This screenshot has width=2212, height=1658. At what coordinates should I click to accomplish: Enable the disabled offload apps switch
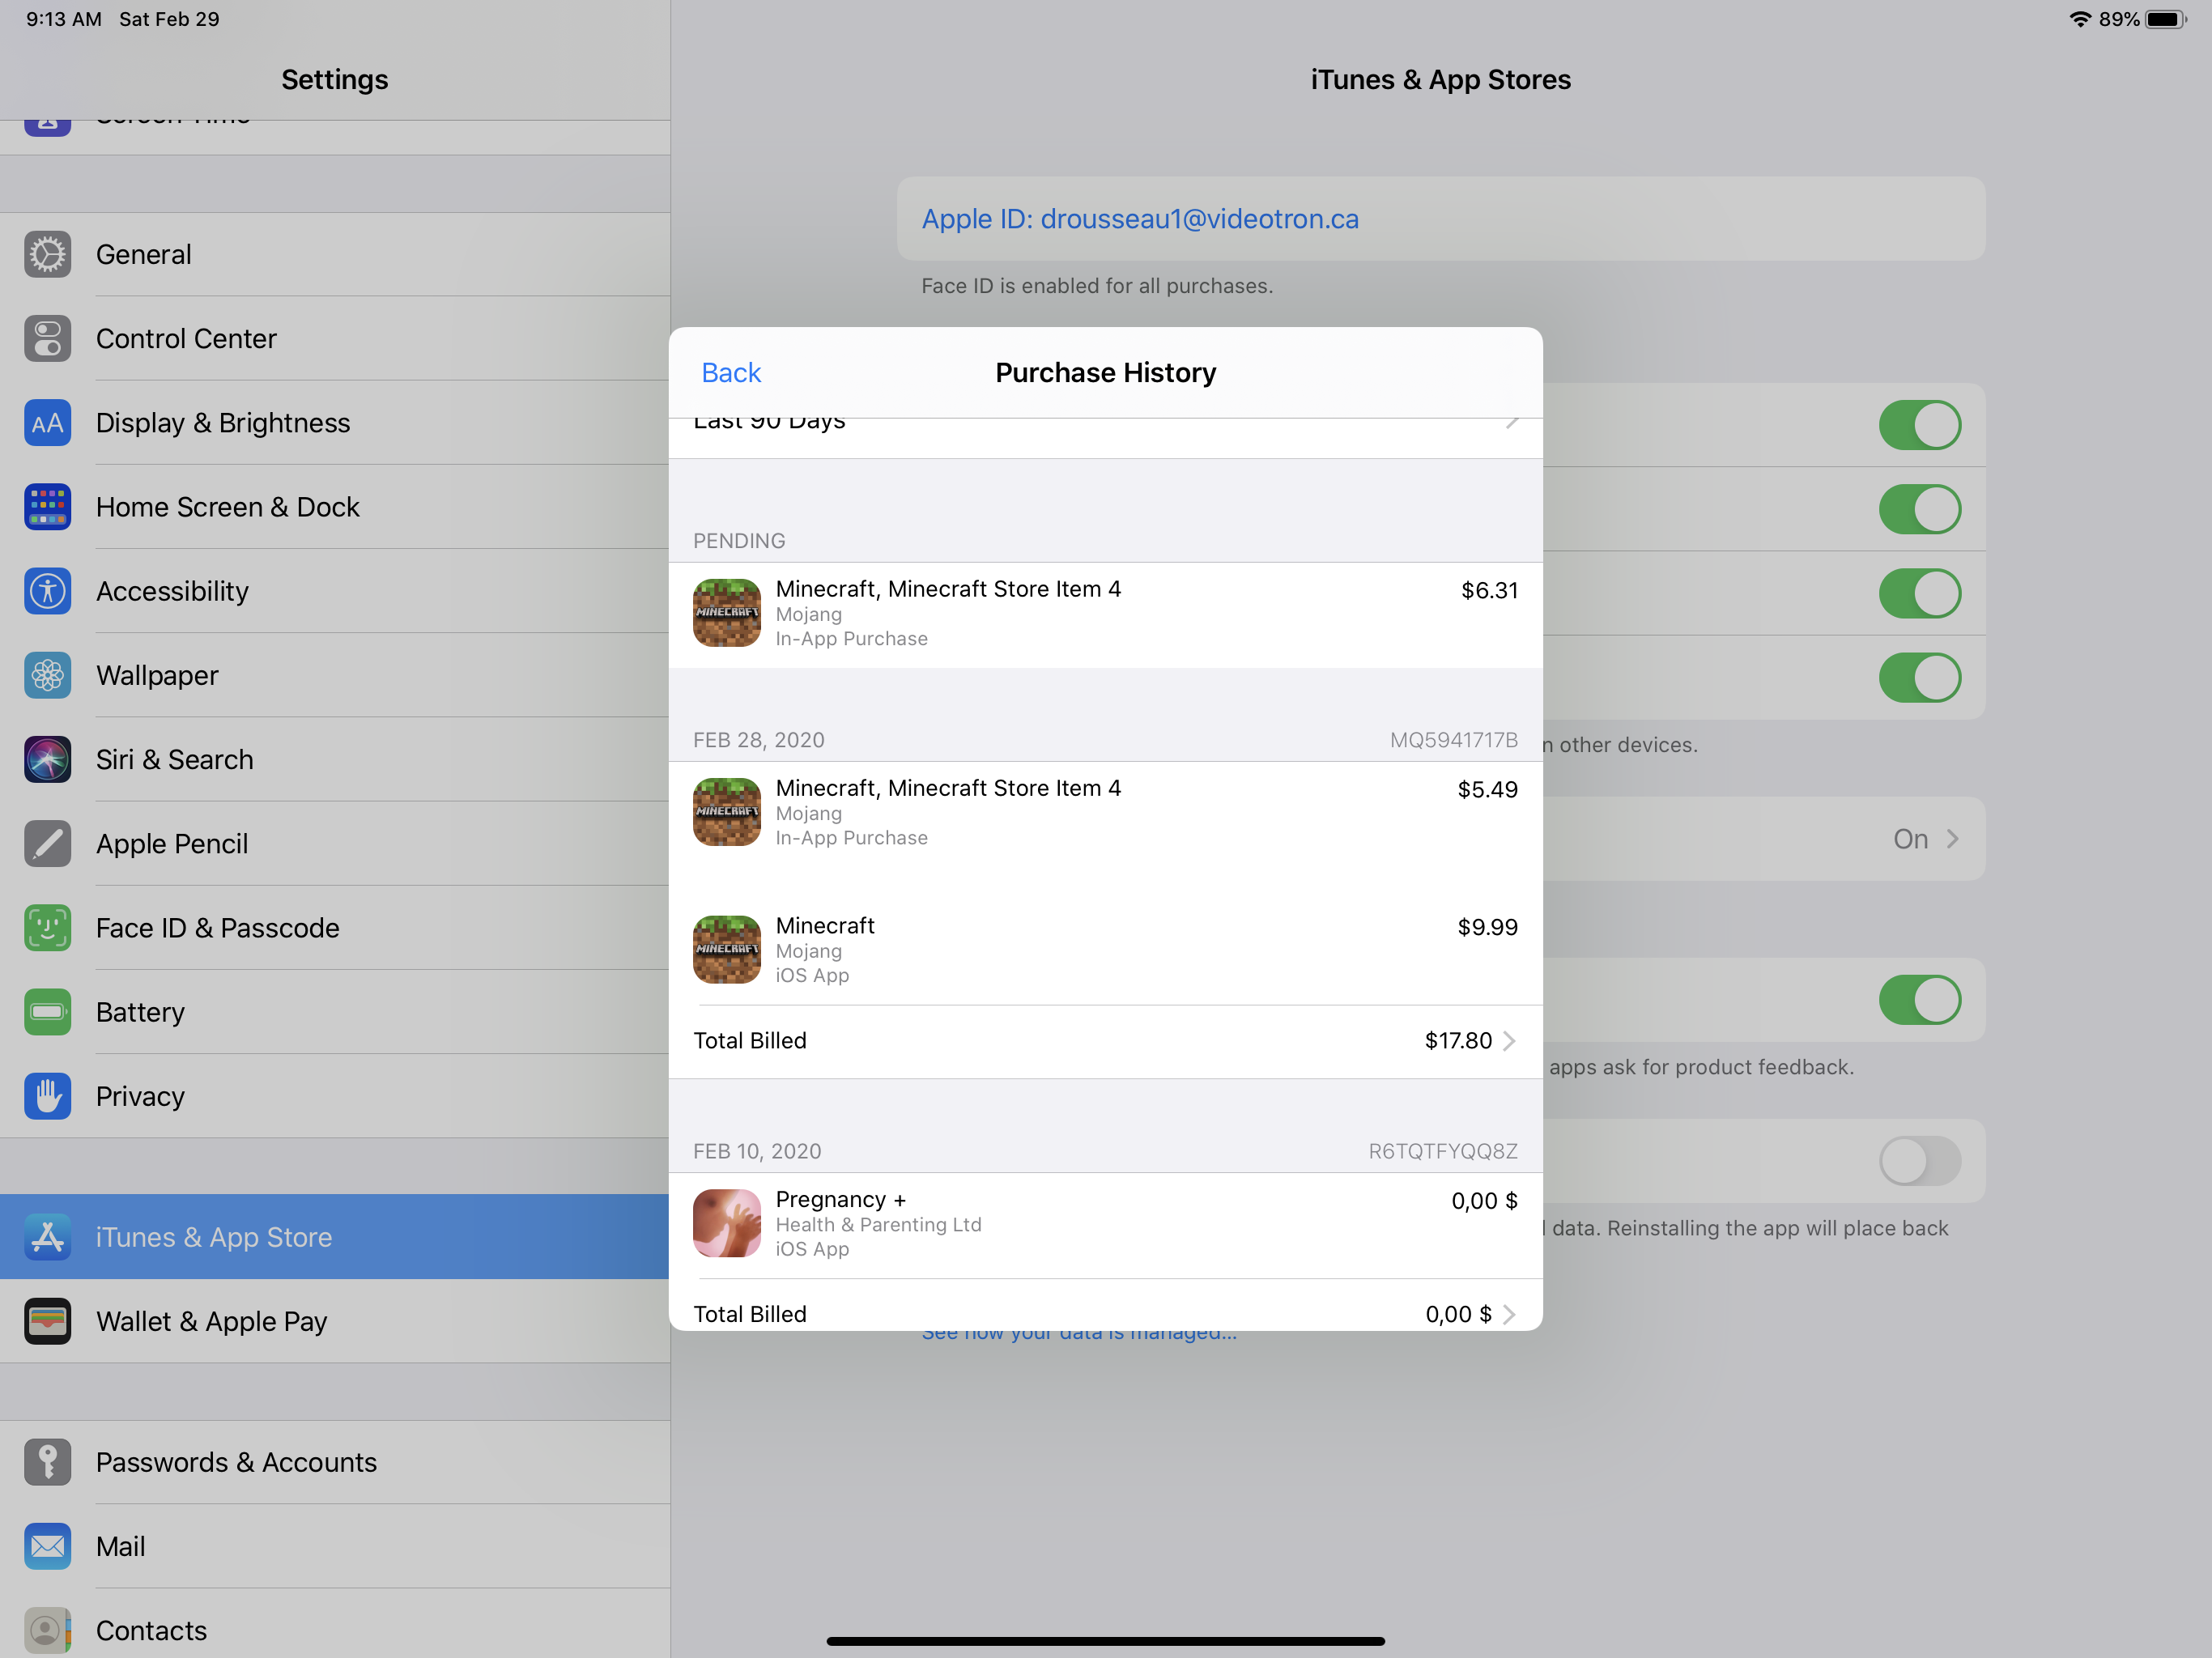(1918, 1161)
